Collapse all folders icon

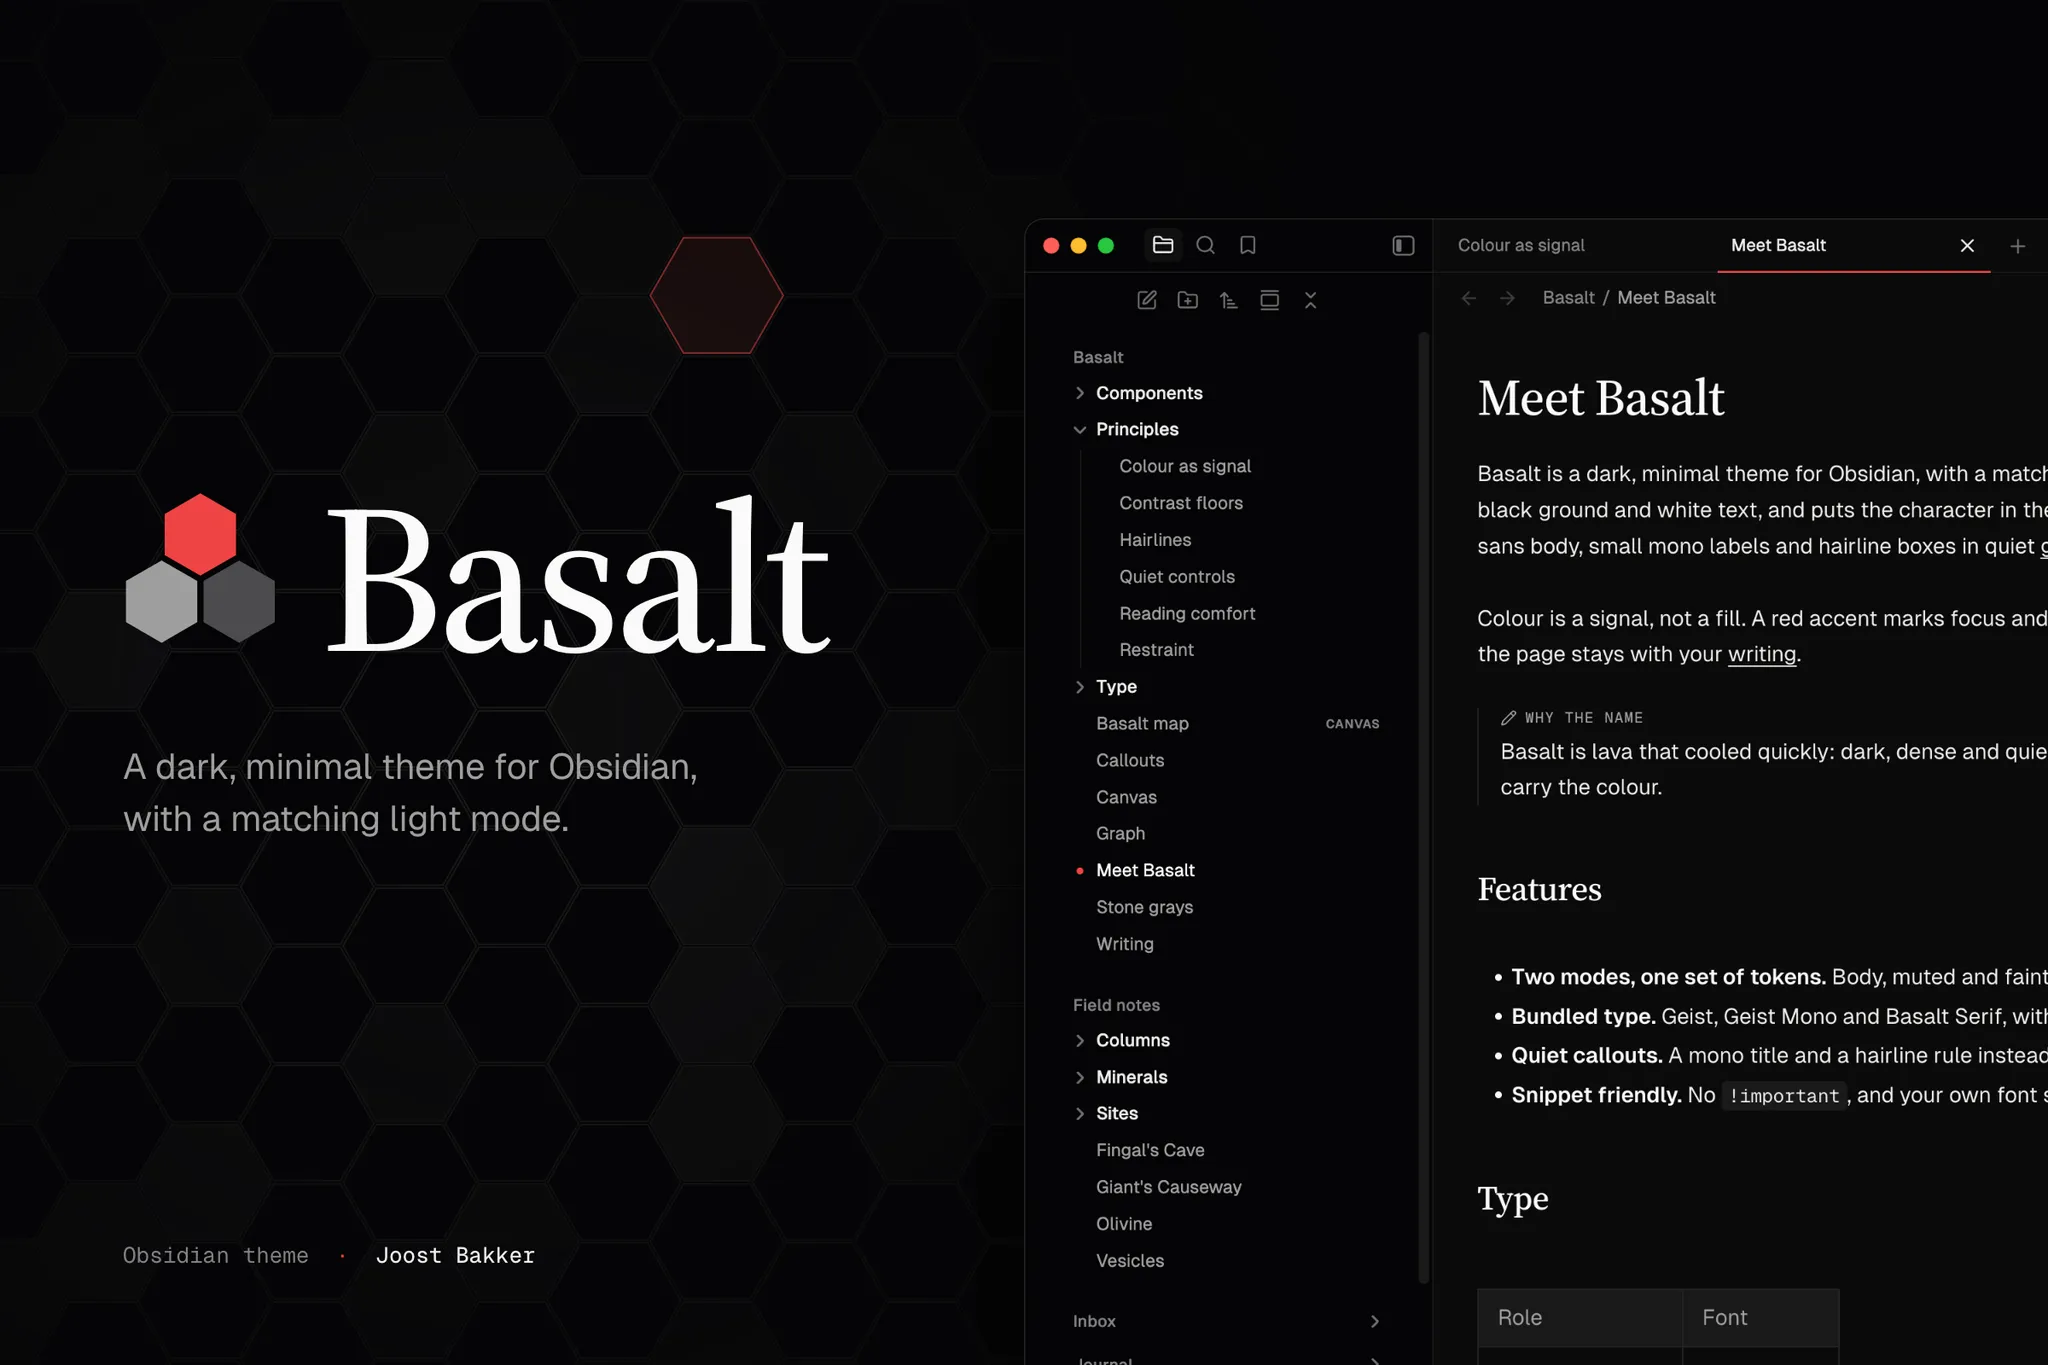point(1311,300)
